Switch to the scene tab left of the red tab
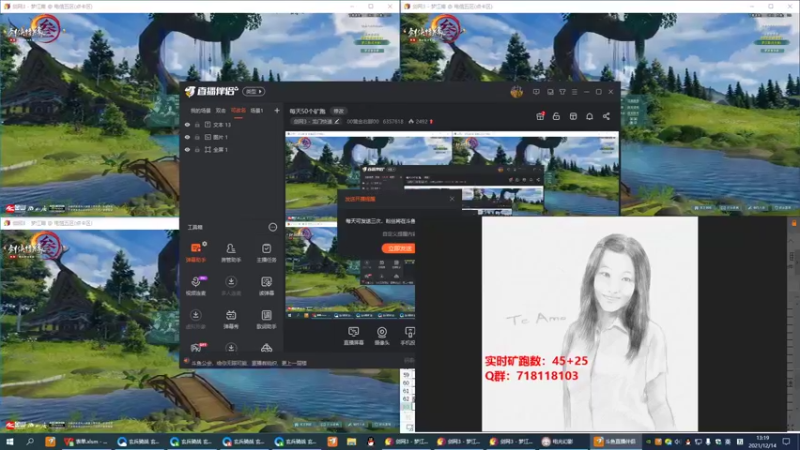Screen dimensions: 800x450 220,111
